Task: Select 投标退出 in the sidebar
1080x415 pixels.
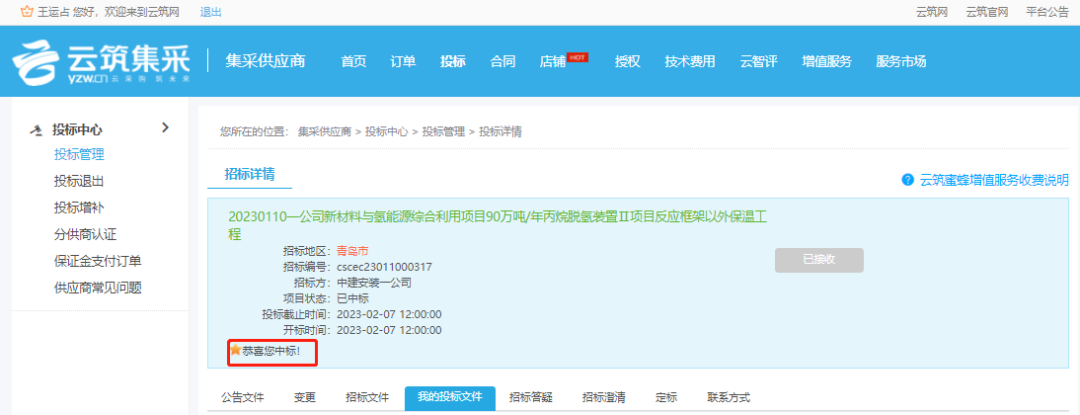Action: (x=79, y=181)
